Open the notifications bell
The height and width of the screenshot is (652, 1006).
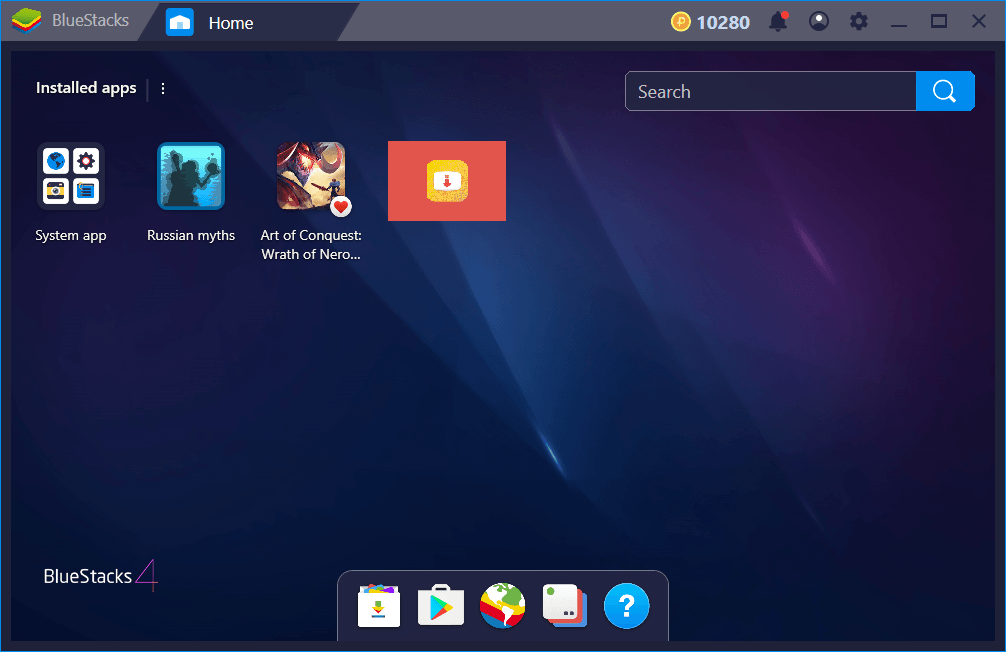[x=778, y=22]
